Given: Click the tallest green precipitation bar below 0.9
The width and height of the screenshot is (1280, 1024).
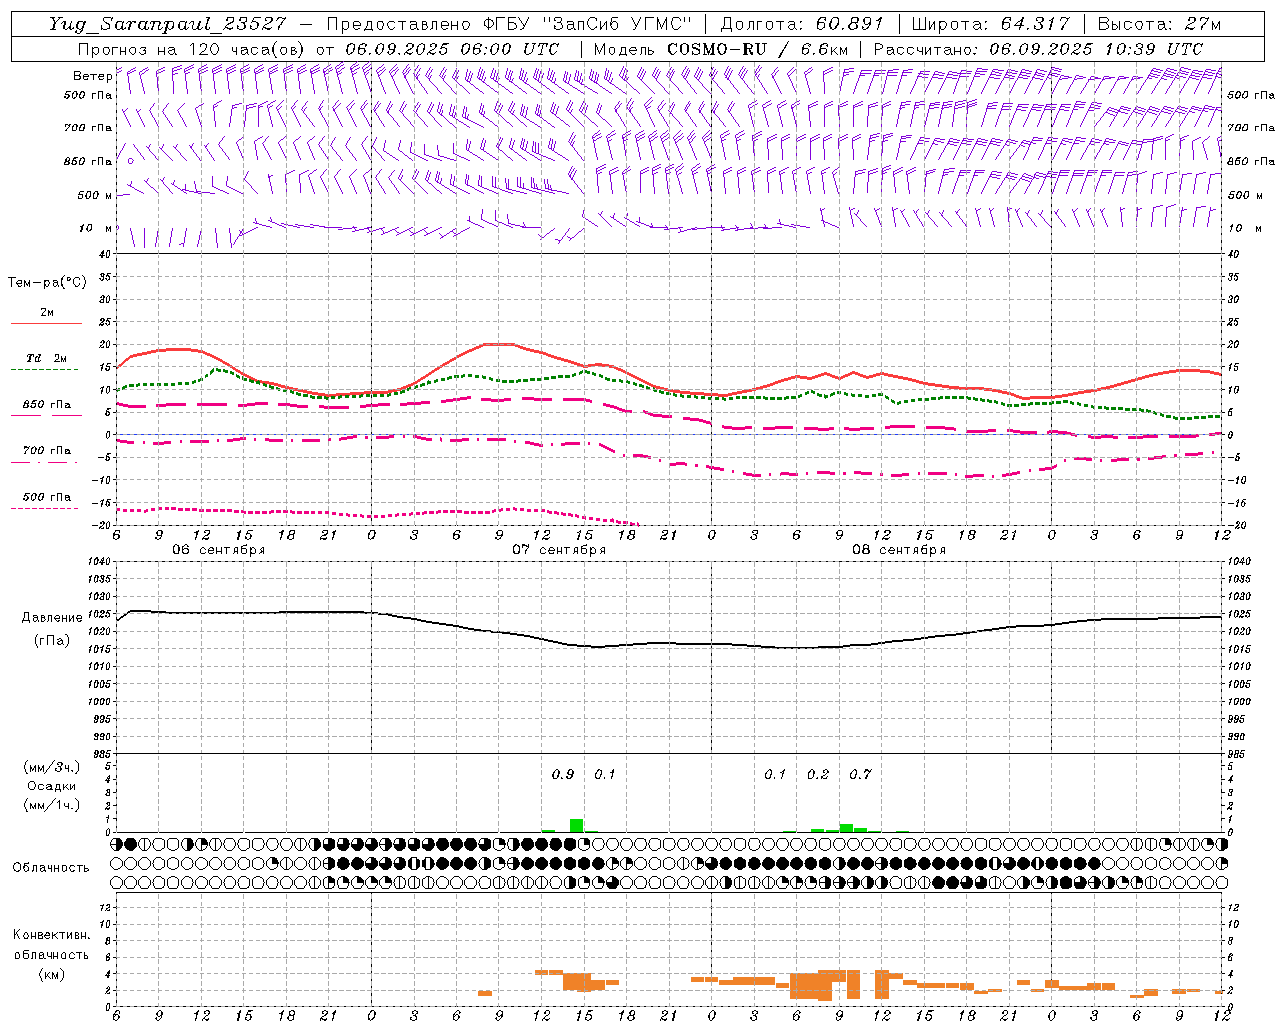Looking at the screenshot, I should point(576,826).
